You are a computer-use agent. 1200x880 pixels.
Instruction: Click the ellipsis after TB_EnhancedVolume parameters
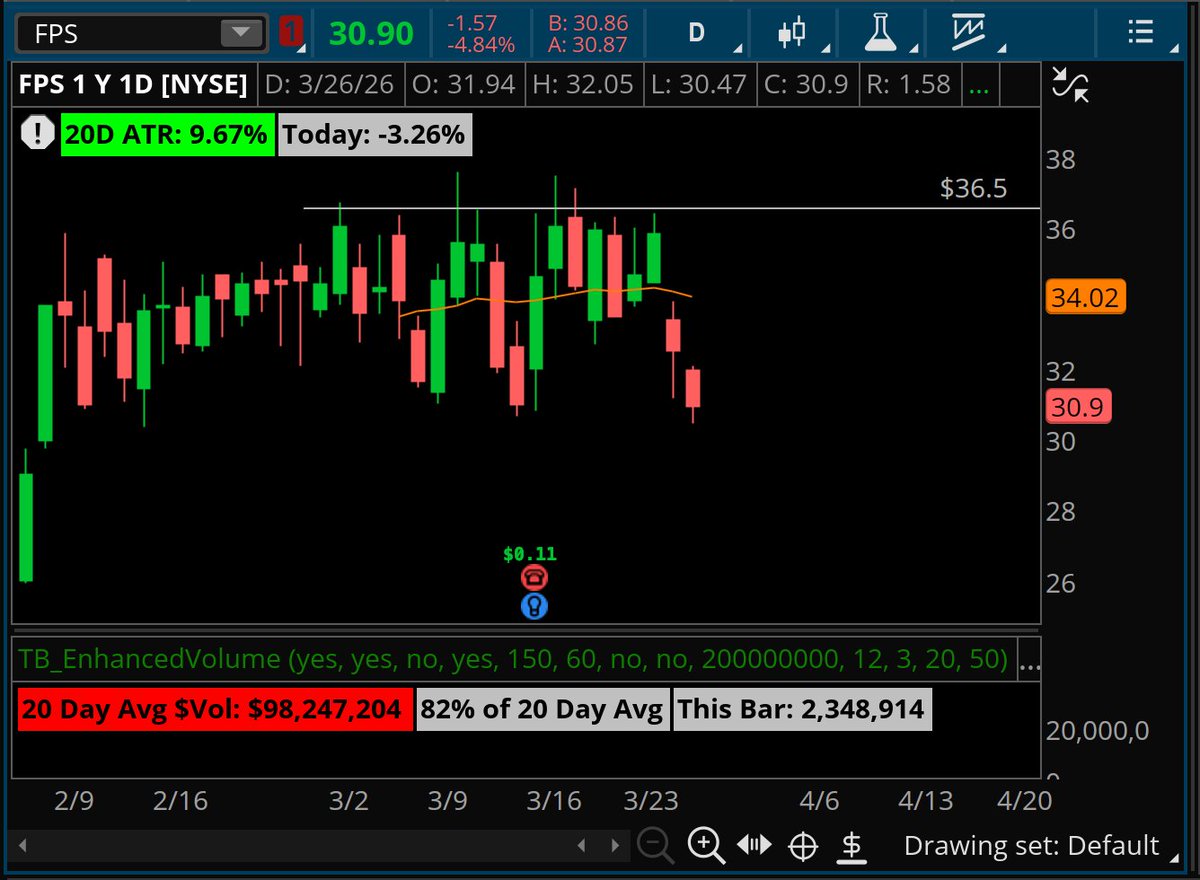coord(1028,660)
